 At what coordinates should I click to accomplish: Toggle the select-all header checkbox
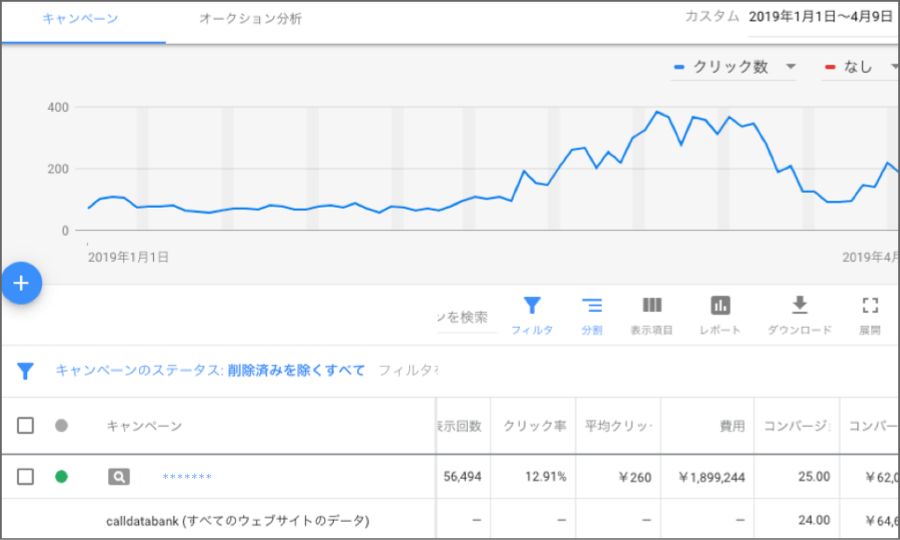[x=26, y=426]
